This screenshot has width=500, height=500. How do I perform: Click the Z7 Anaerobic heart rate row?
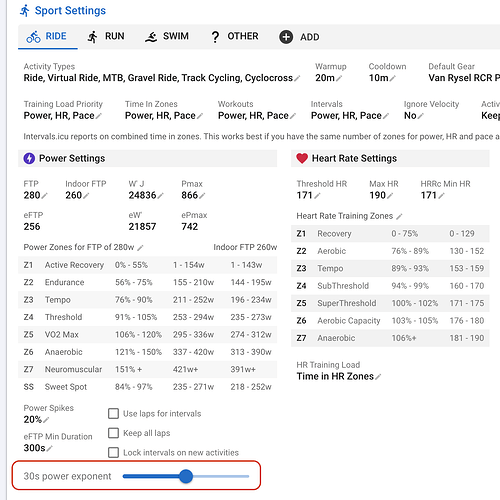tap(390, 338)
